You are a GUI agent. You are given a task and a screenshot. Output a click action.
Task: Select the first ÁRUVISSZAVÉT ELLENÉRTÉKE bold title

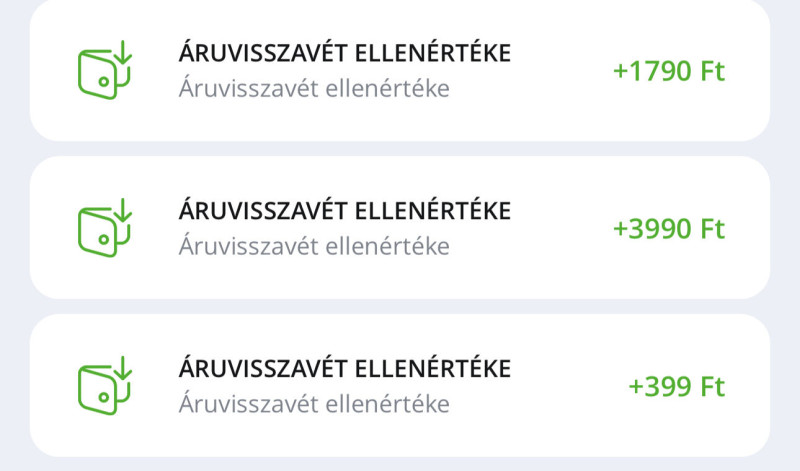tap(344, 52)
